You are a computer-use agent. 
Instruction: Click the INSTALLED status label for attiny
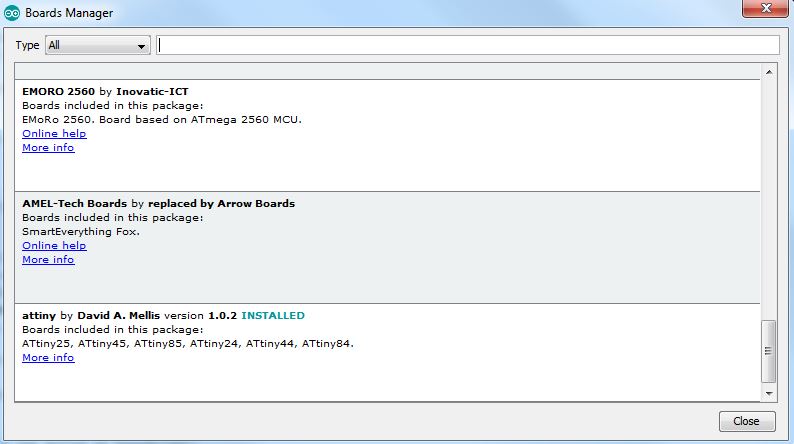pyautogui.click(x=273, y=315)
